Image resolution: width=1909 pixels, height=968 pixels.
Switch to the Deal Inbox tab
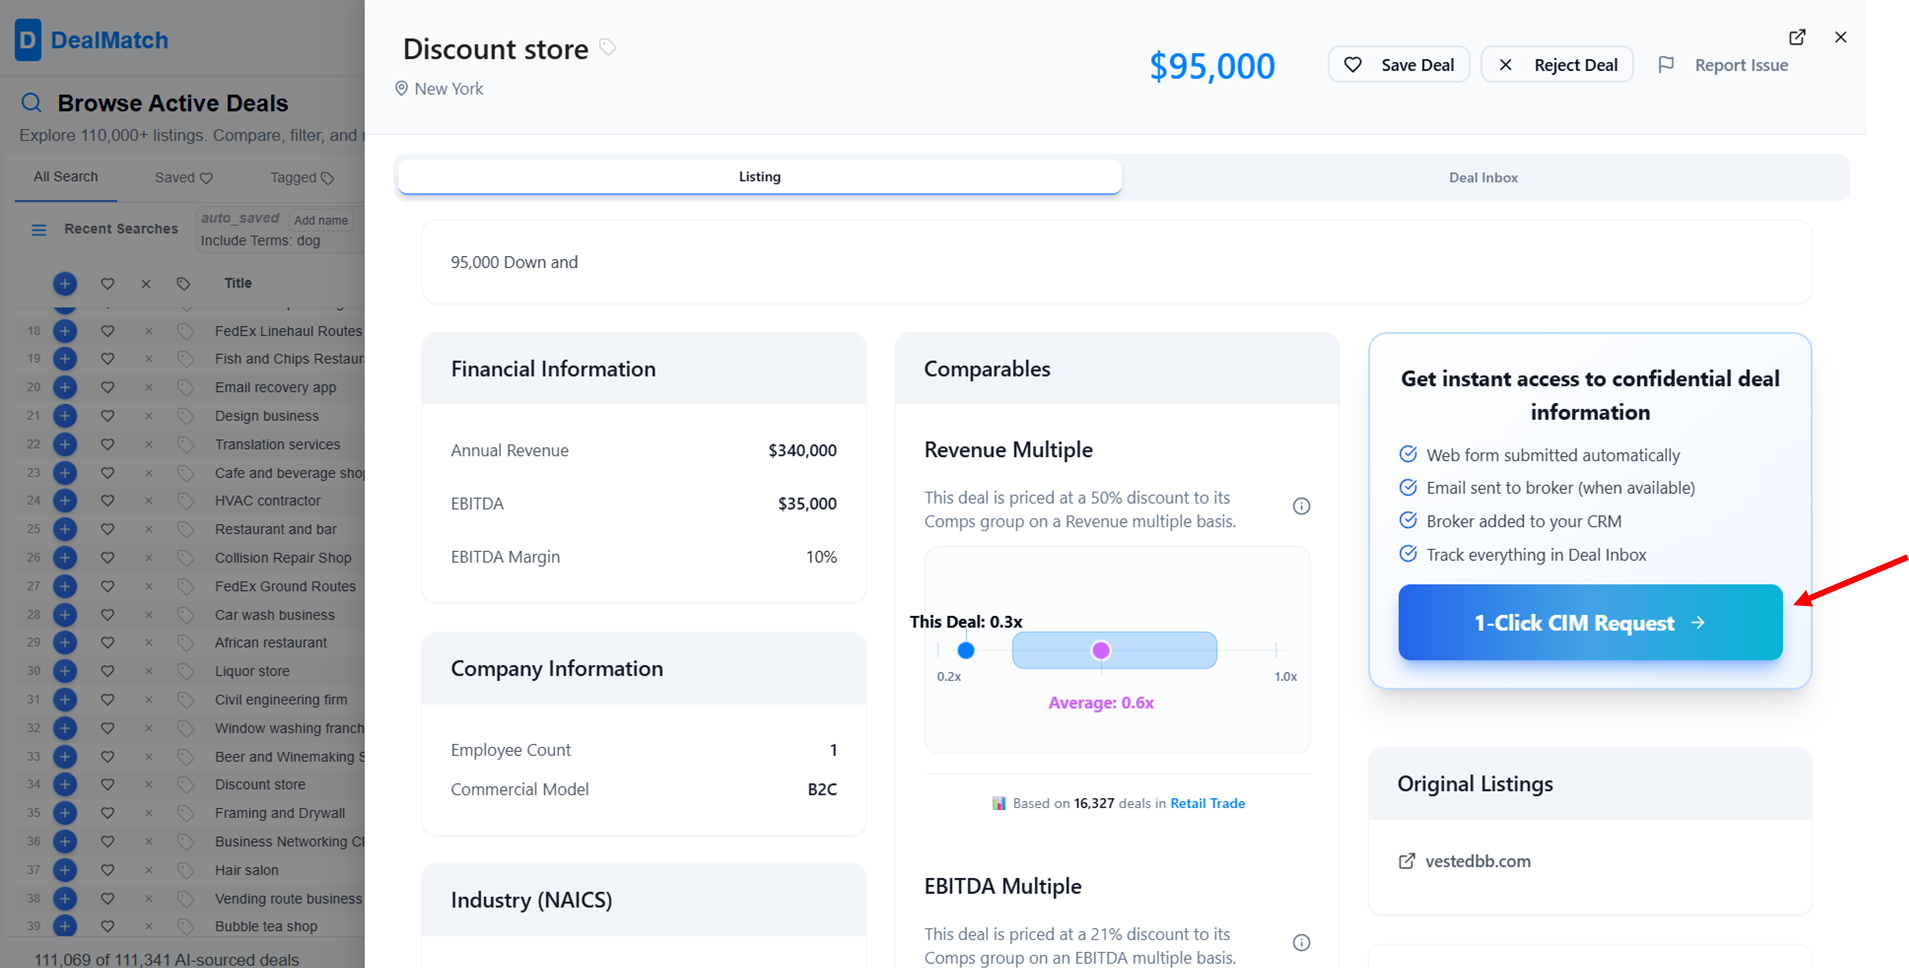[1483, 178]
